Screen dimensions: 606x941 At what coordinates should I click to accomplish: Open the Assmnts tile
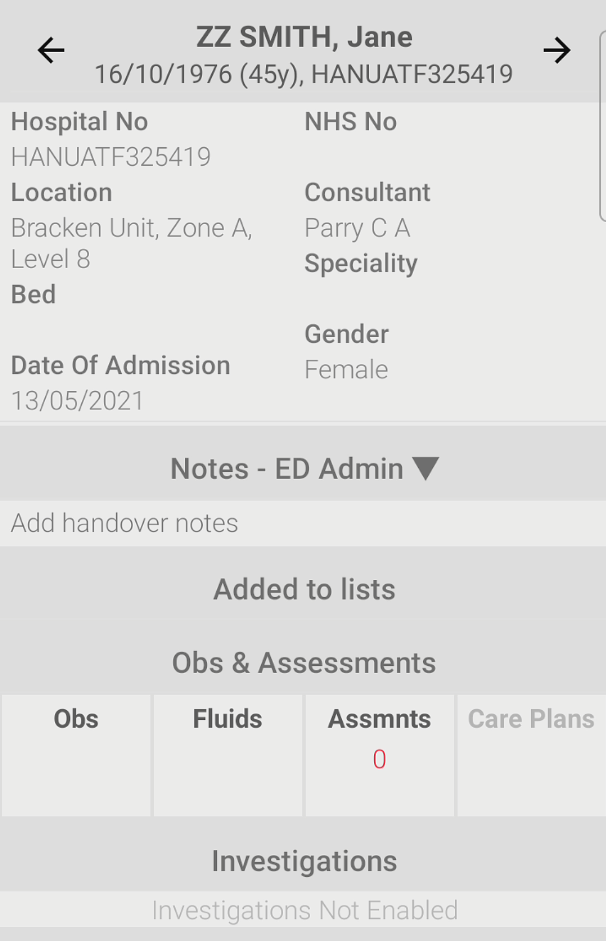pos(380,755)
